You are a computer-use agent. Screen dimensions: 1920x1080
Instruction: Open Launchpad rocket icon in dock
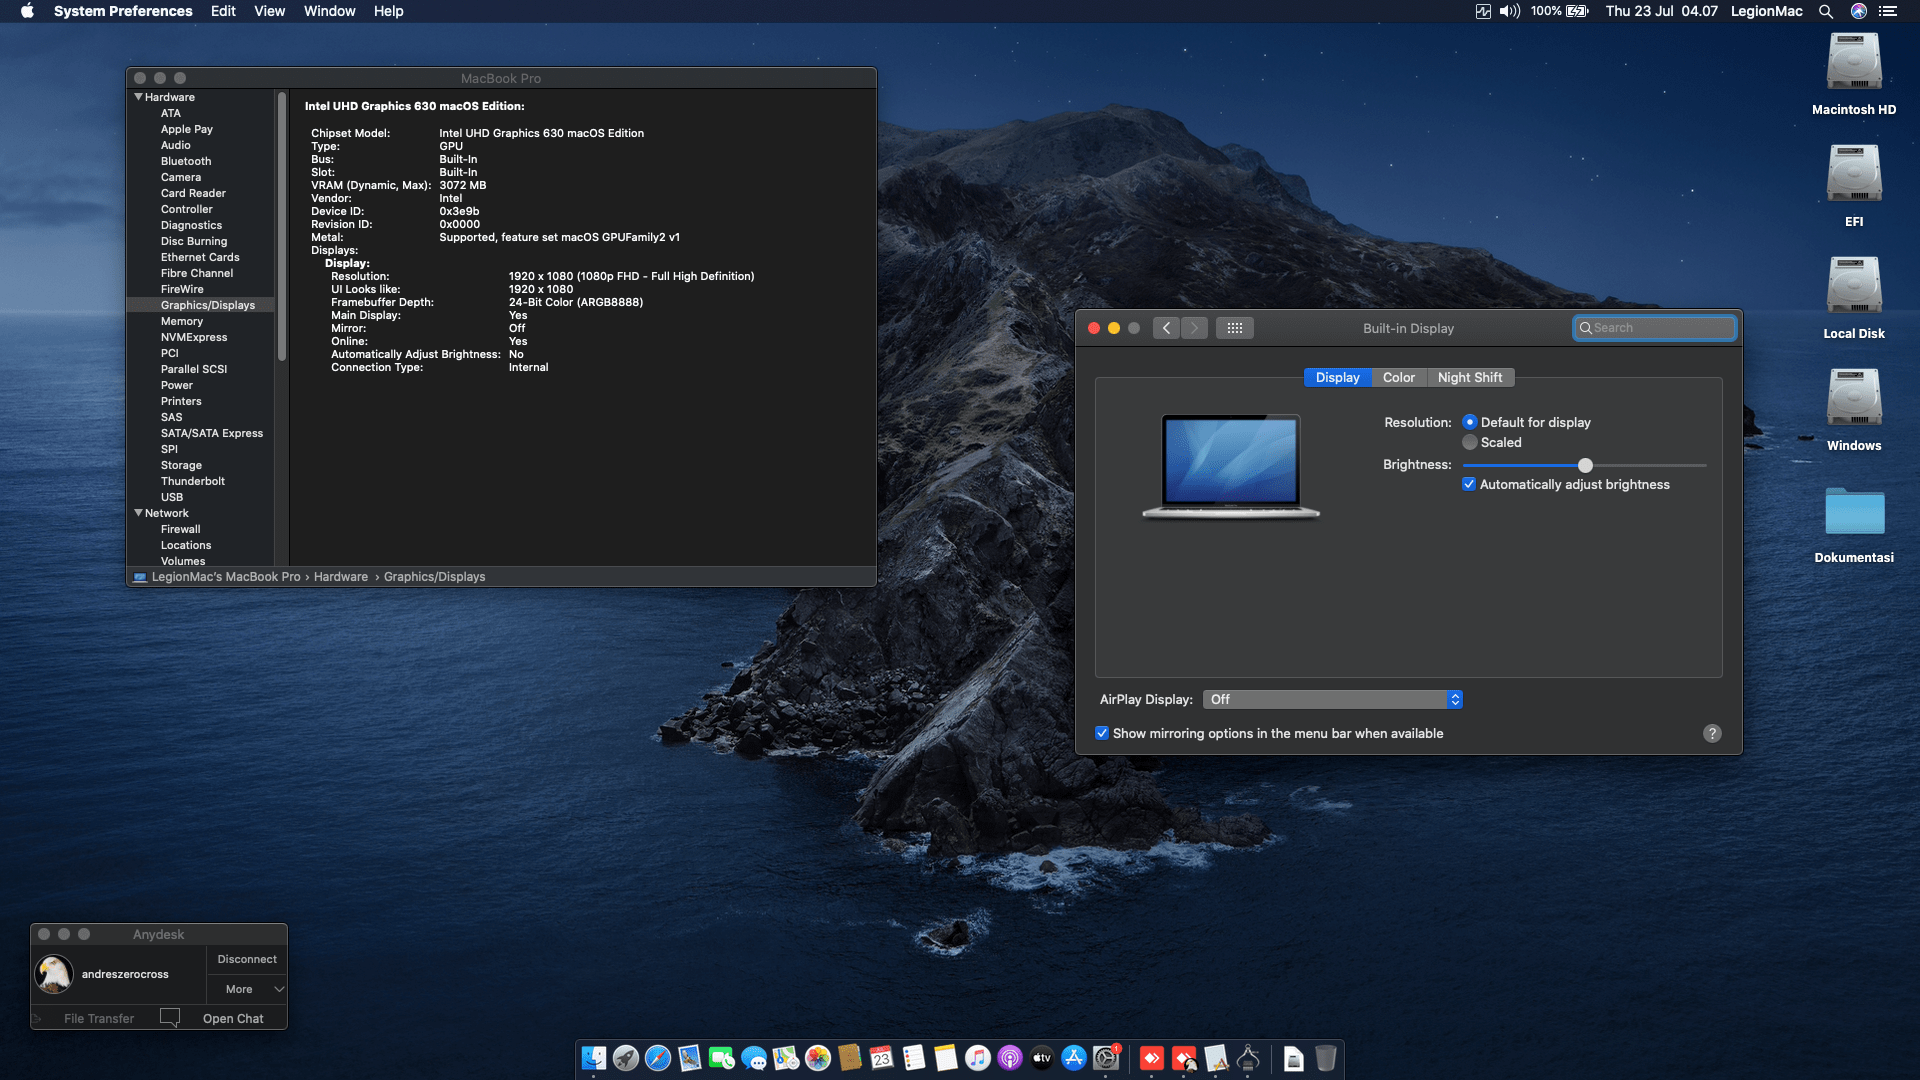626,1058
